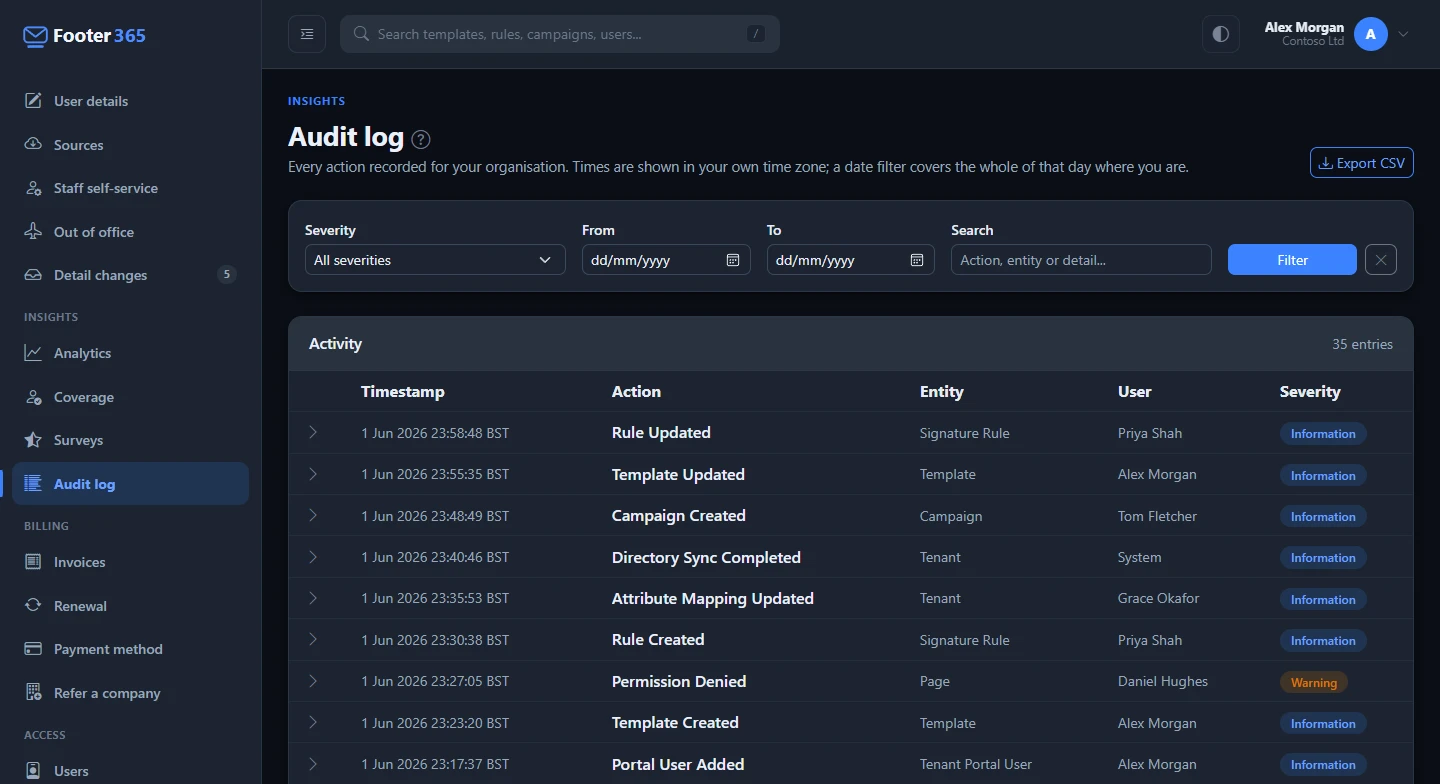This screenshot has height=784, width=1440.
Task: Click the Severity column header
Action: tap(1310, 392)
